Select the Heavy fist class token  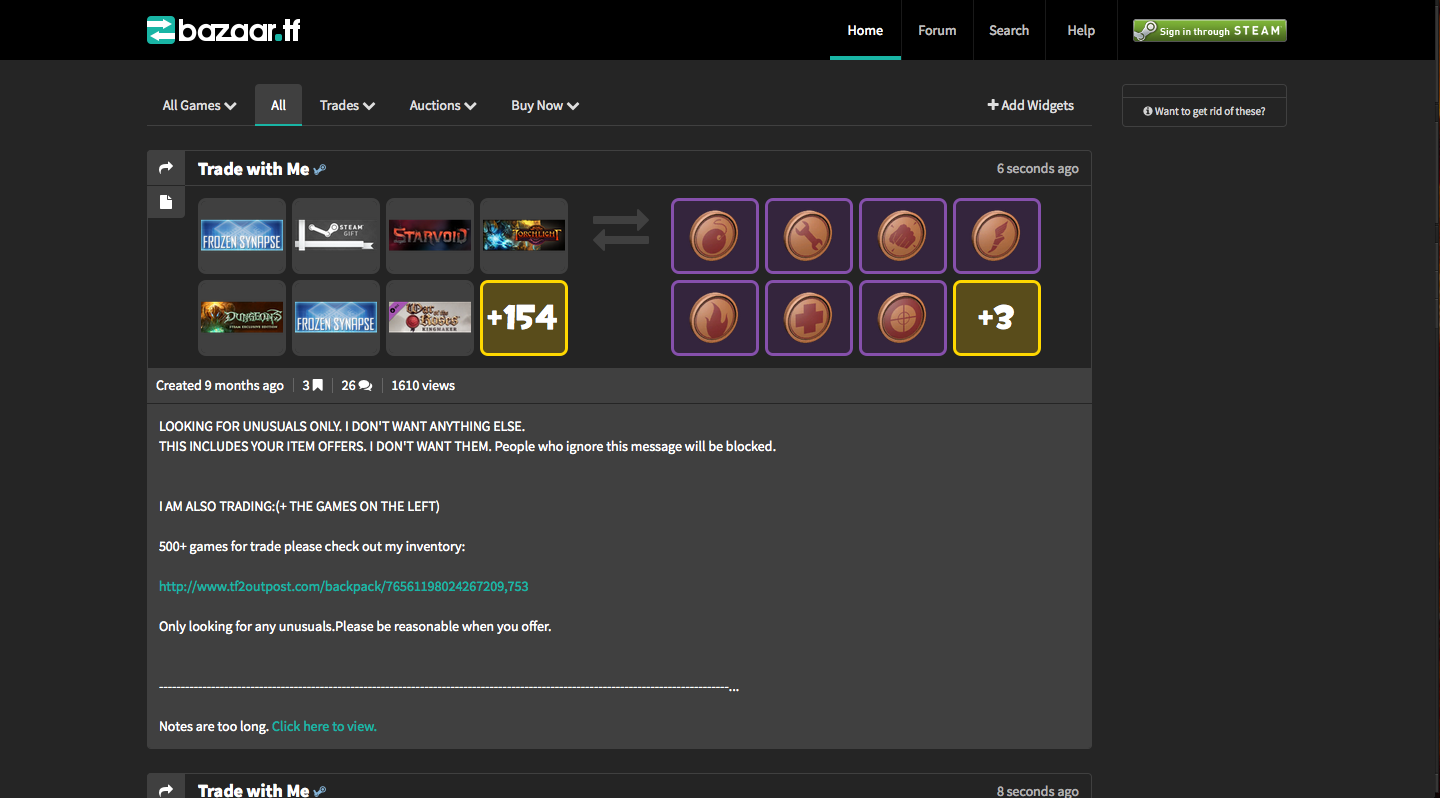pyautogui.click(x=902, y=236)
